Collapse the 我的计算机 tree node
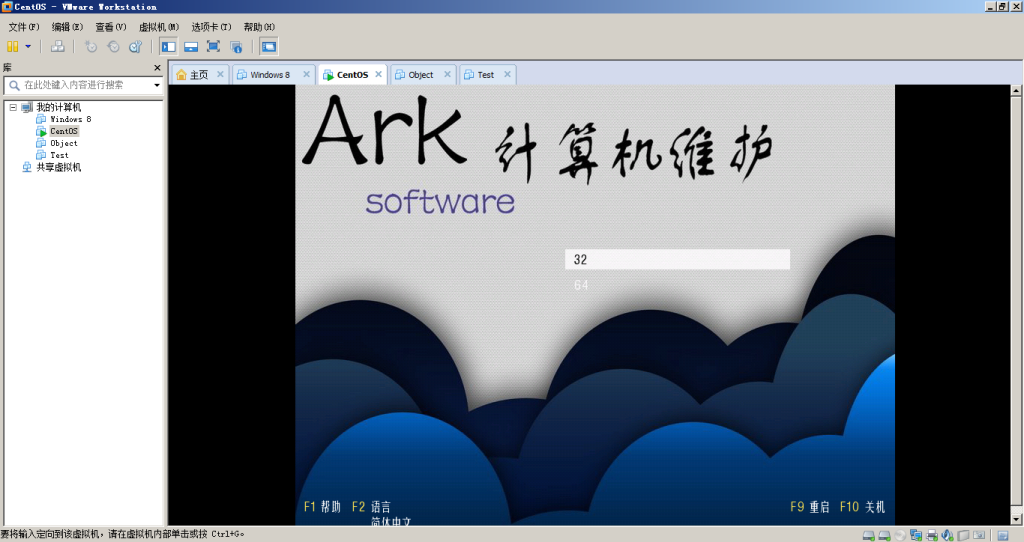1024x542 pixels. (x=13, y=107)
